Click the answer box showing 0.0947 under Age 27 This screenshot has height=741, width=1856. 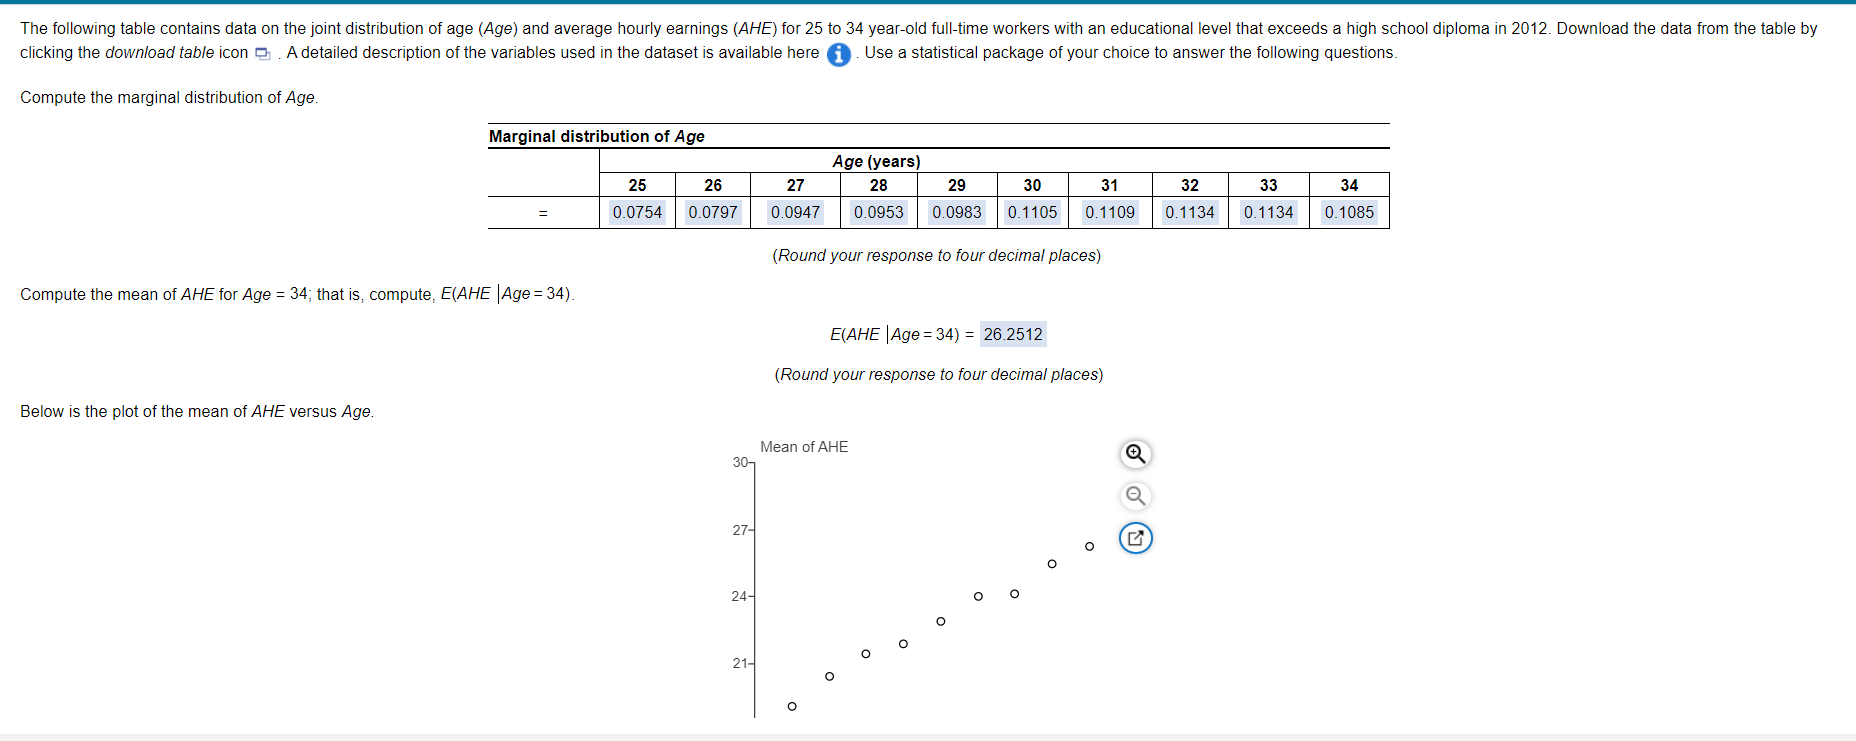[795, 212]
